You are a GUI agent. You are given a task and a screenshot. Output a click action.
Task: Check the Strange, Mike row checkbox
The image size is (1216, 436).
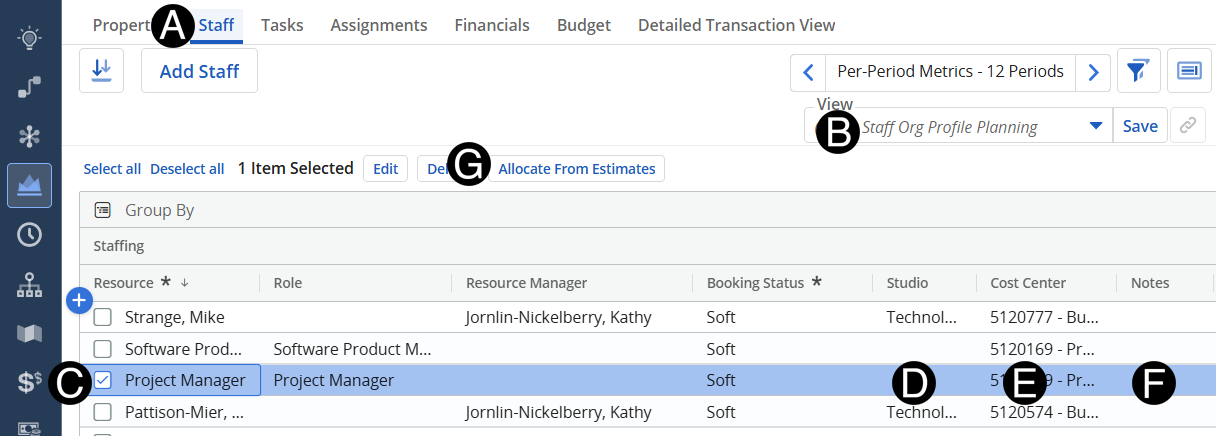pyautogui.click(x=103, y=318)
